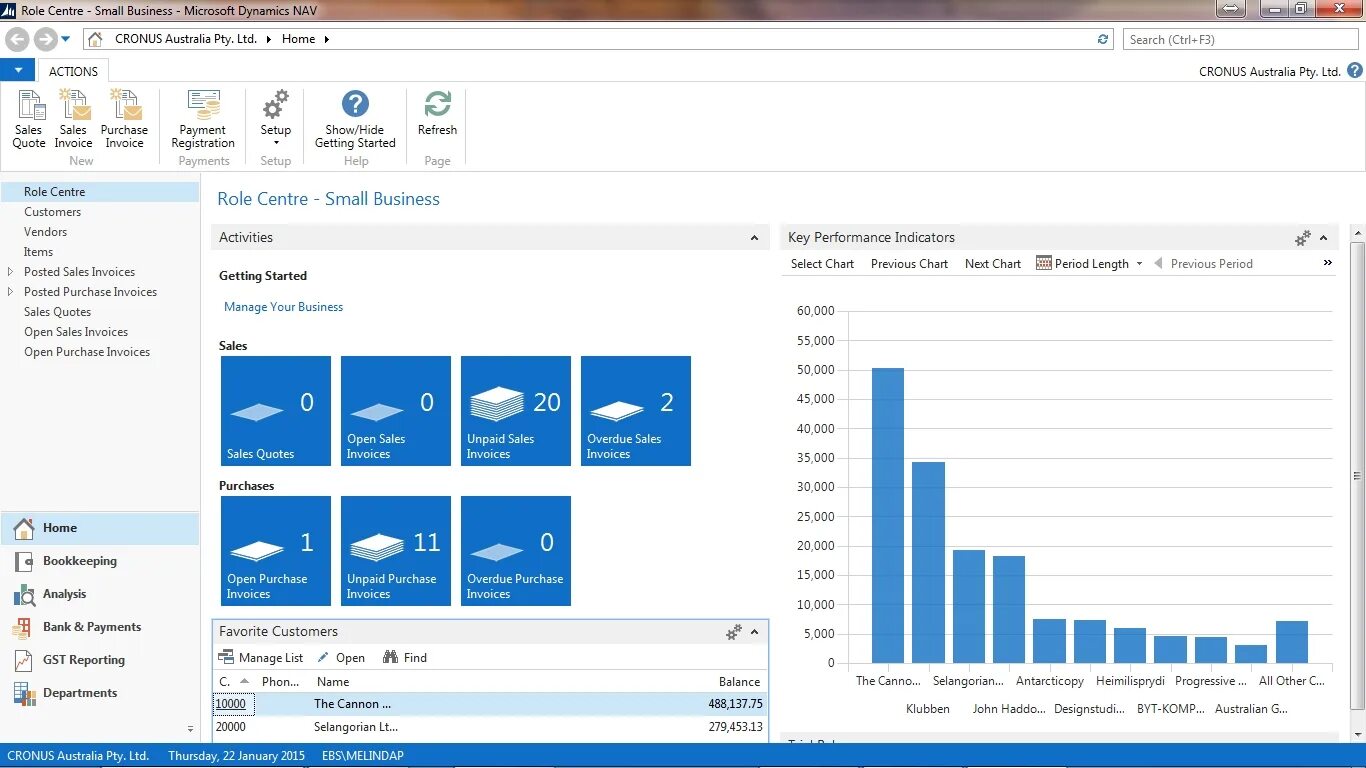Open the Period Length dropdown

(1089, 264)
